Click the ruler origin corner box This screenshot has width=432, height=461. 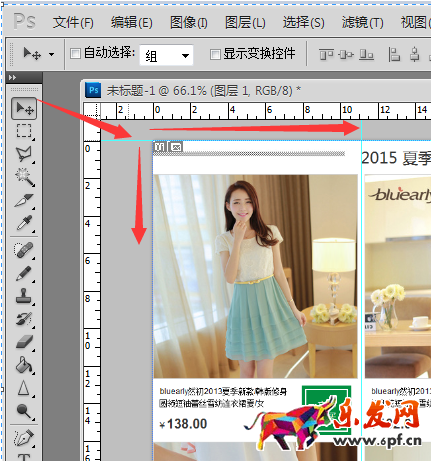pos(92,111)
